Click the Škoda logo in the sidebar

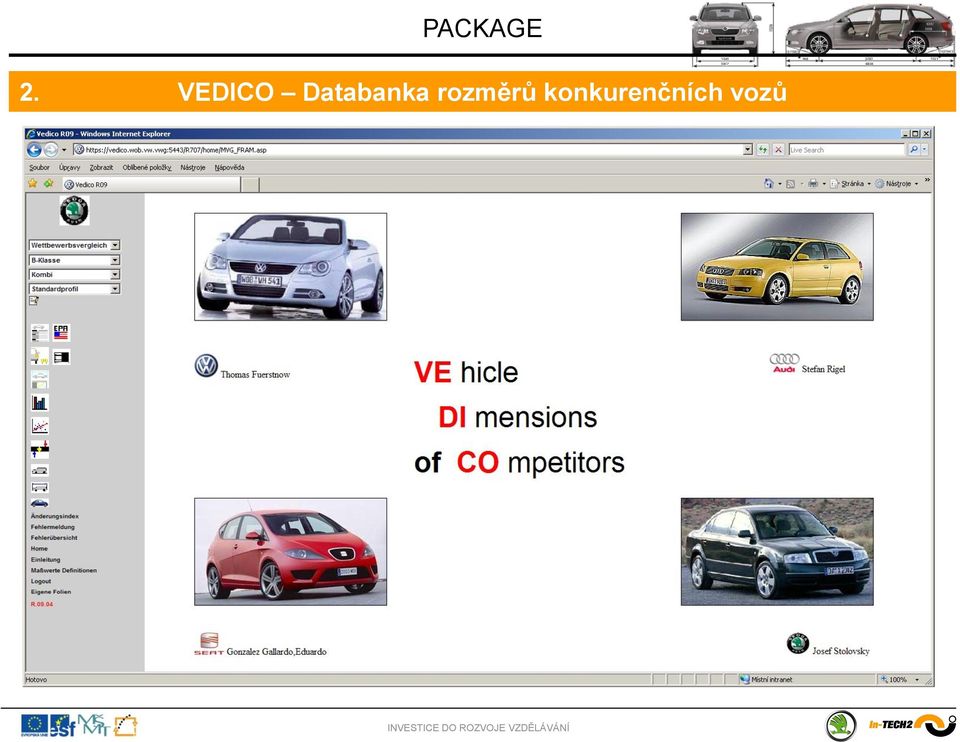74,211
